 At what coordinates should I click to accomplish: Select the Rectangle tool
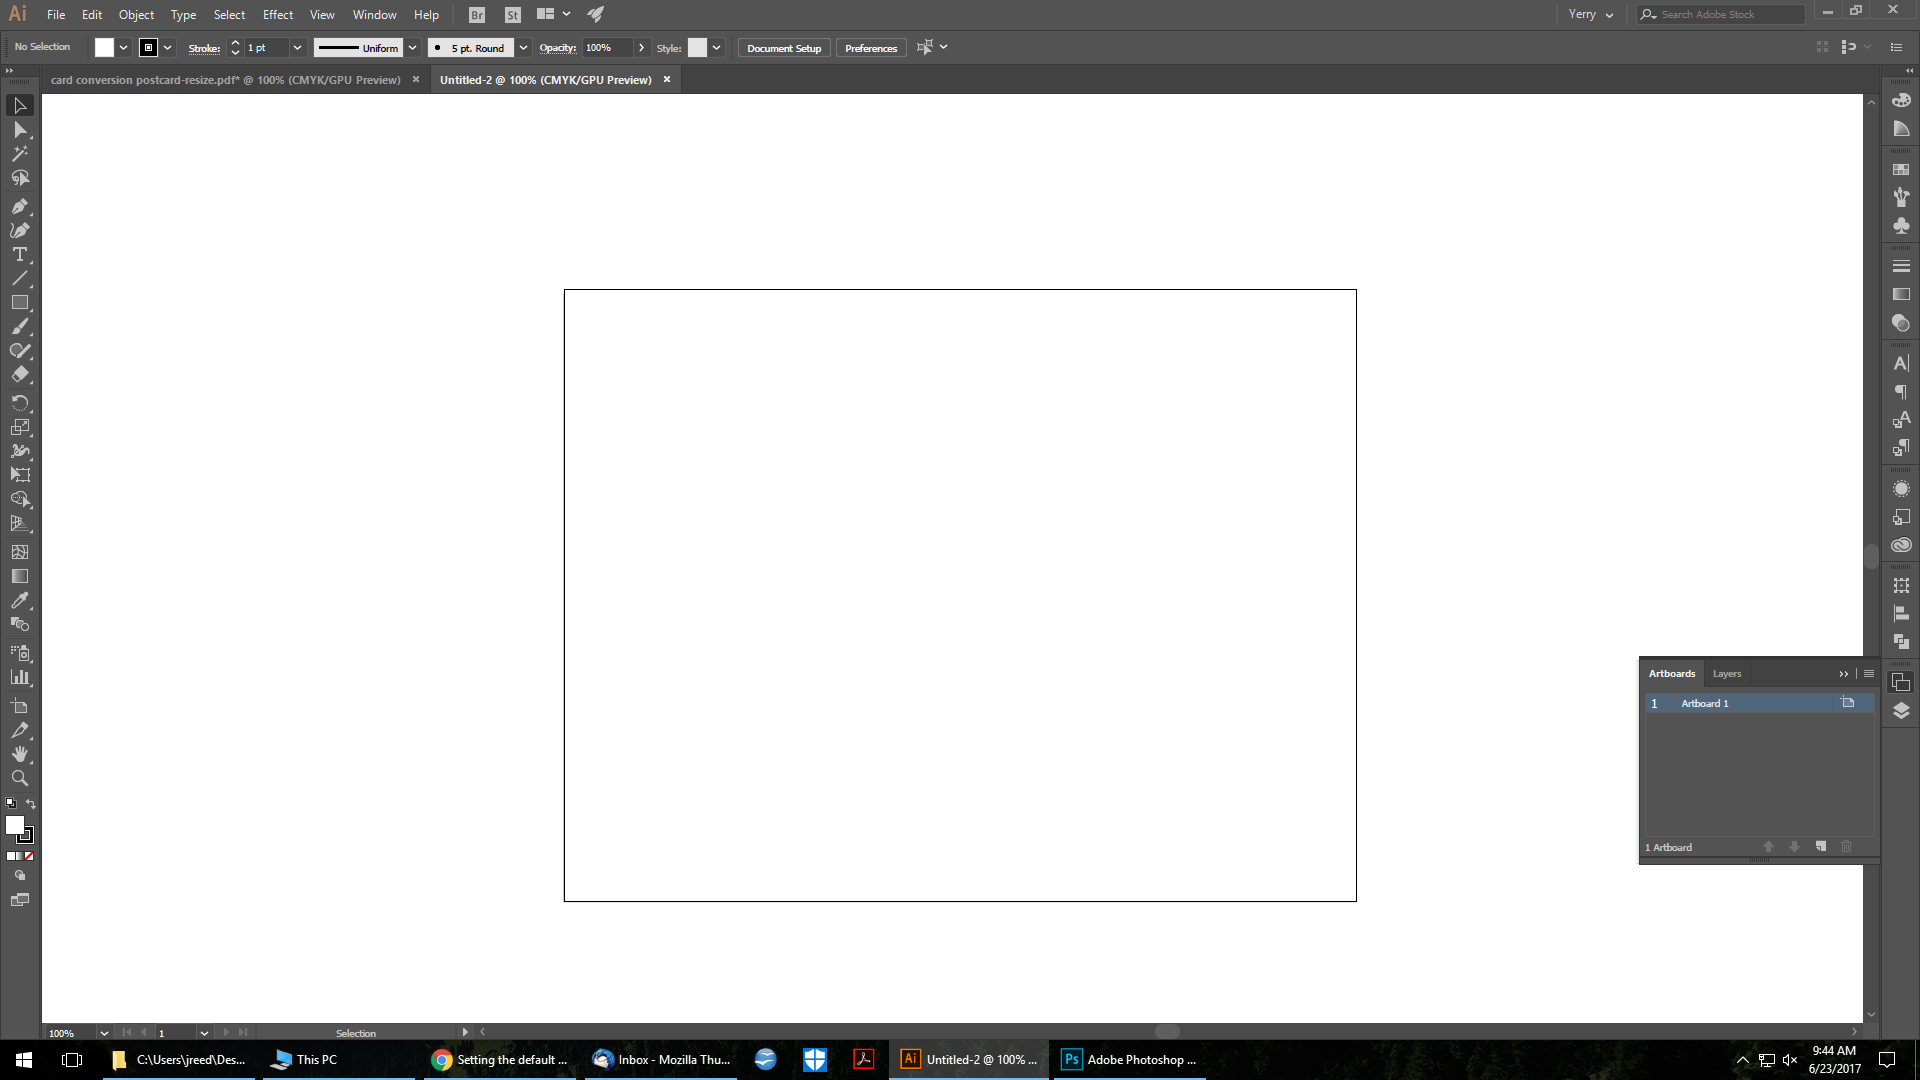20,302
